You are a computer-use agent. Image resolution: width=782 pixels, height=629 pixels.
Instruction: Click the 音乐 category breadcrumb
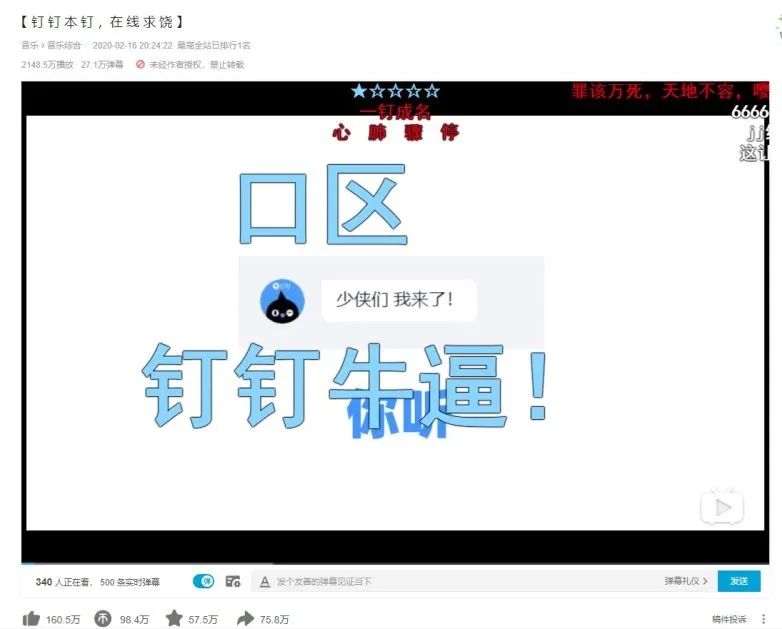point(29,45)
